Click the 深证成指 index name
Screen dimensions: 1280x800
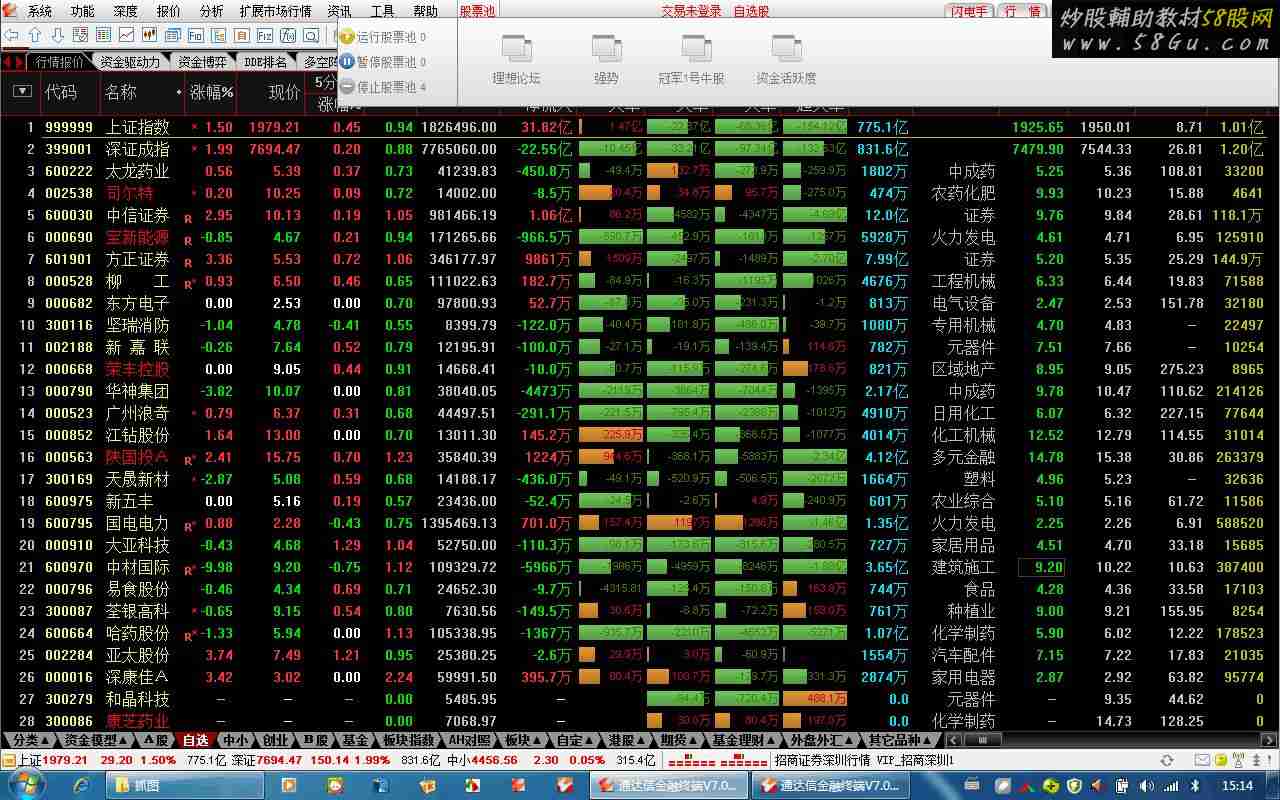[137, 149]
